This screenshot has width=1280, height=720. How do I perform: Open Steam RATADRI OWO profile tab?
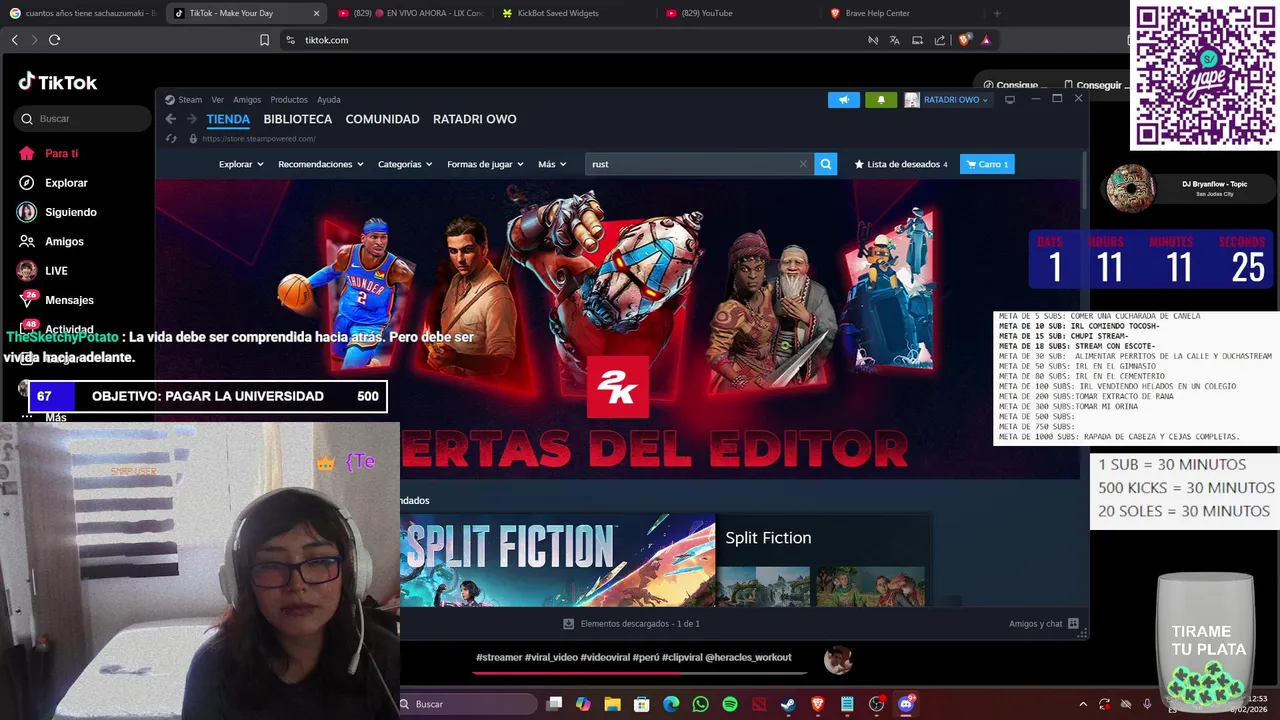[x=475, y=119]
